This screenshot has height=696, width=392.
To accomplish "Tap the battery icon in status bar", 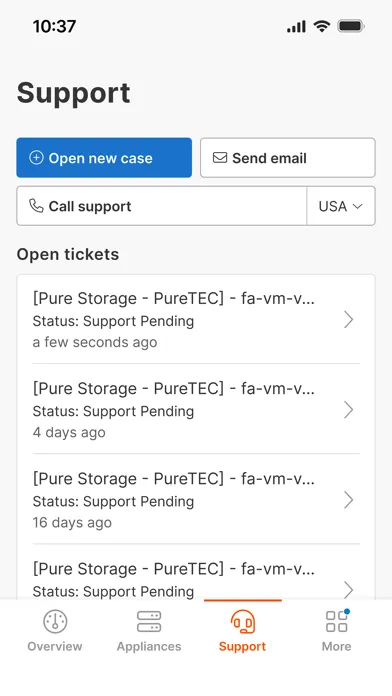I will (x=351, y=26).
